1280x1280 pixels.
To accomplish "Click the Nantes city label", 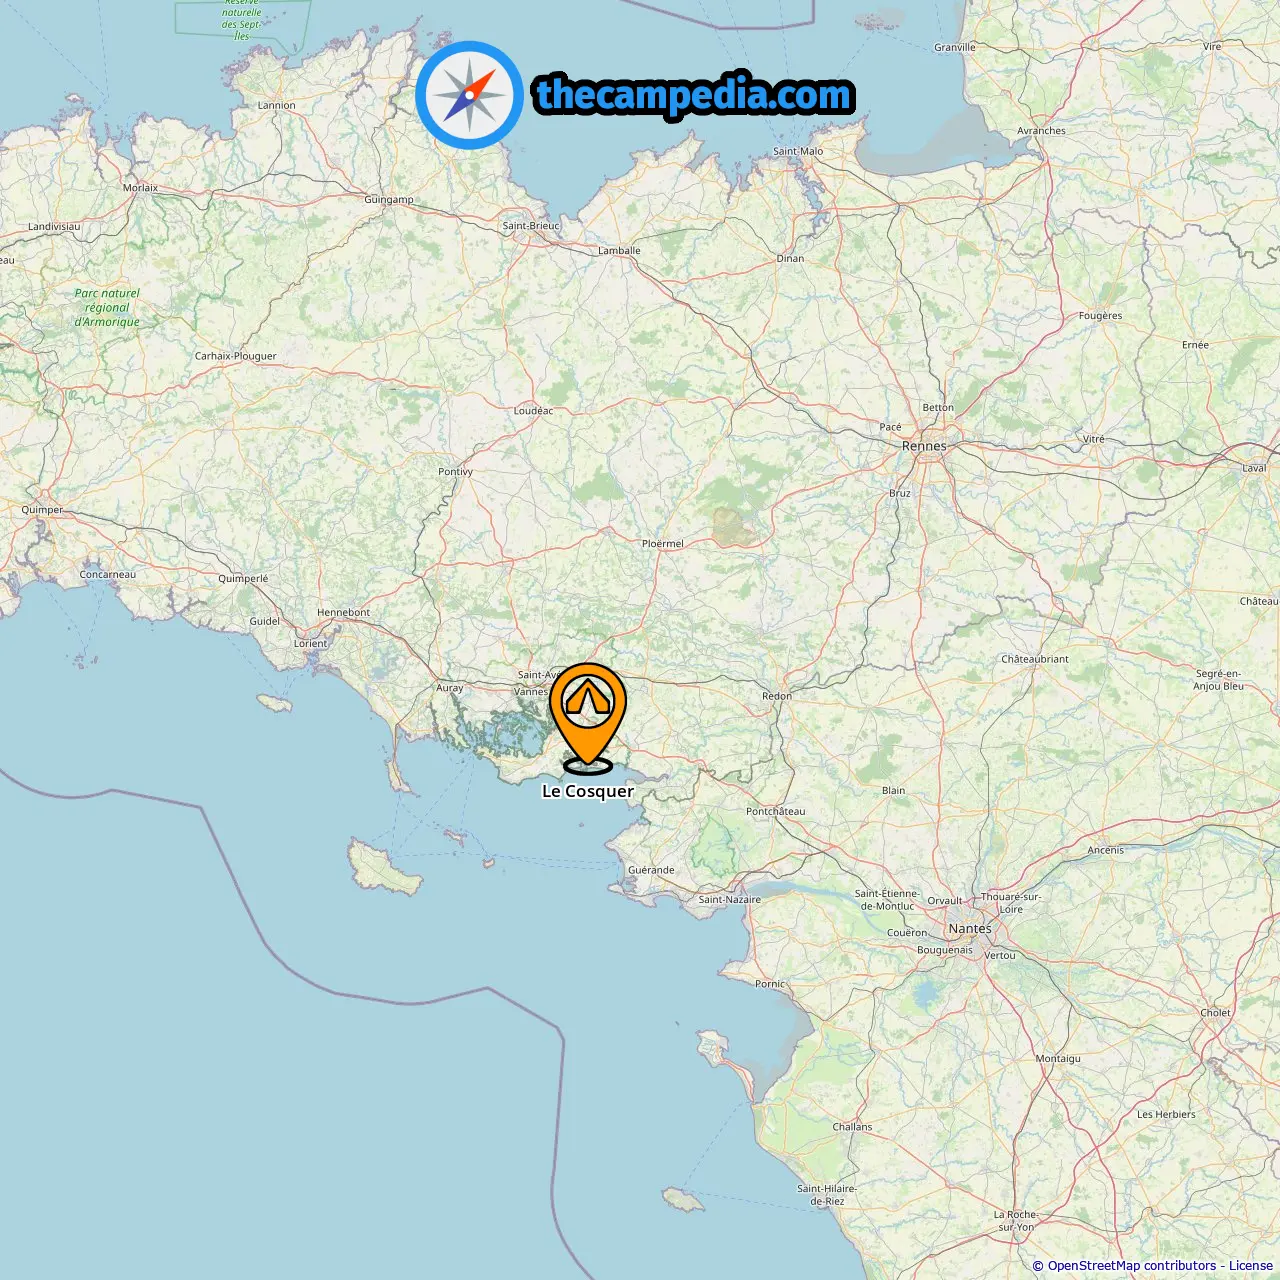I will point(970,928).
